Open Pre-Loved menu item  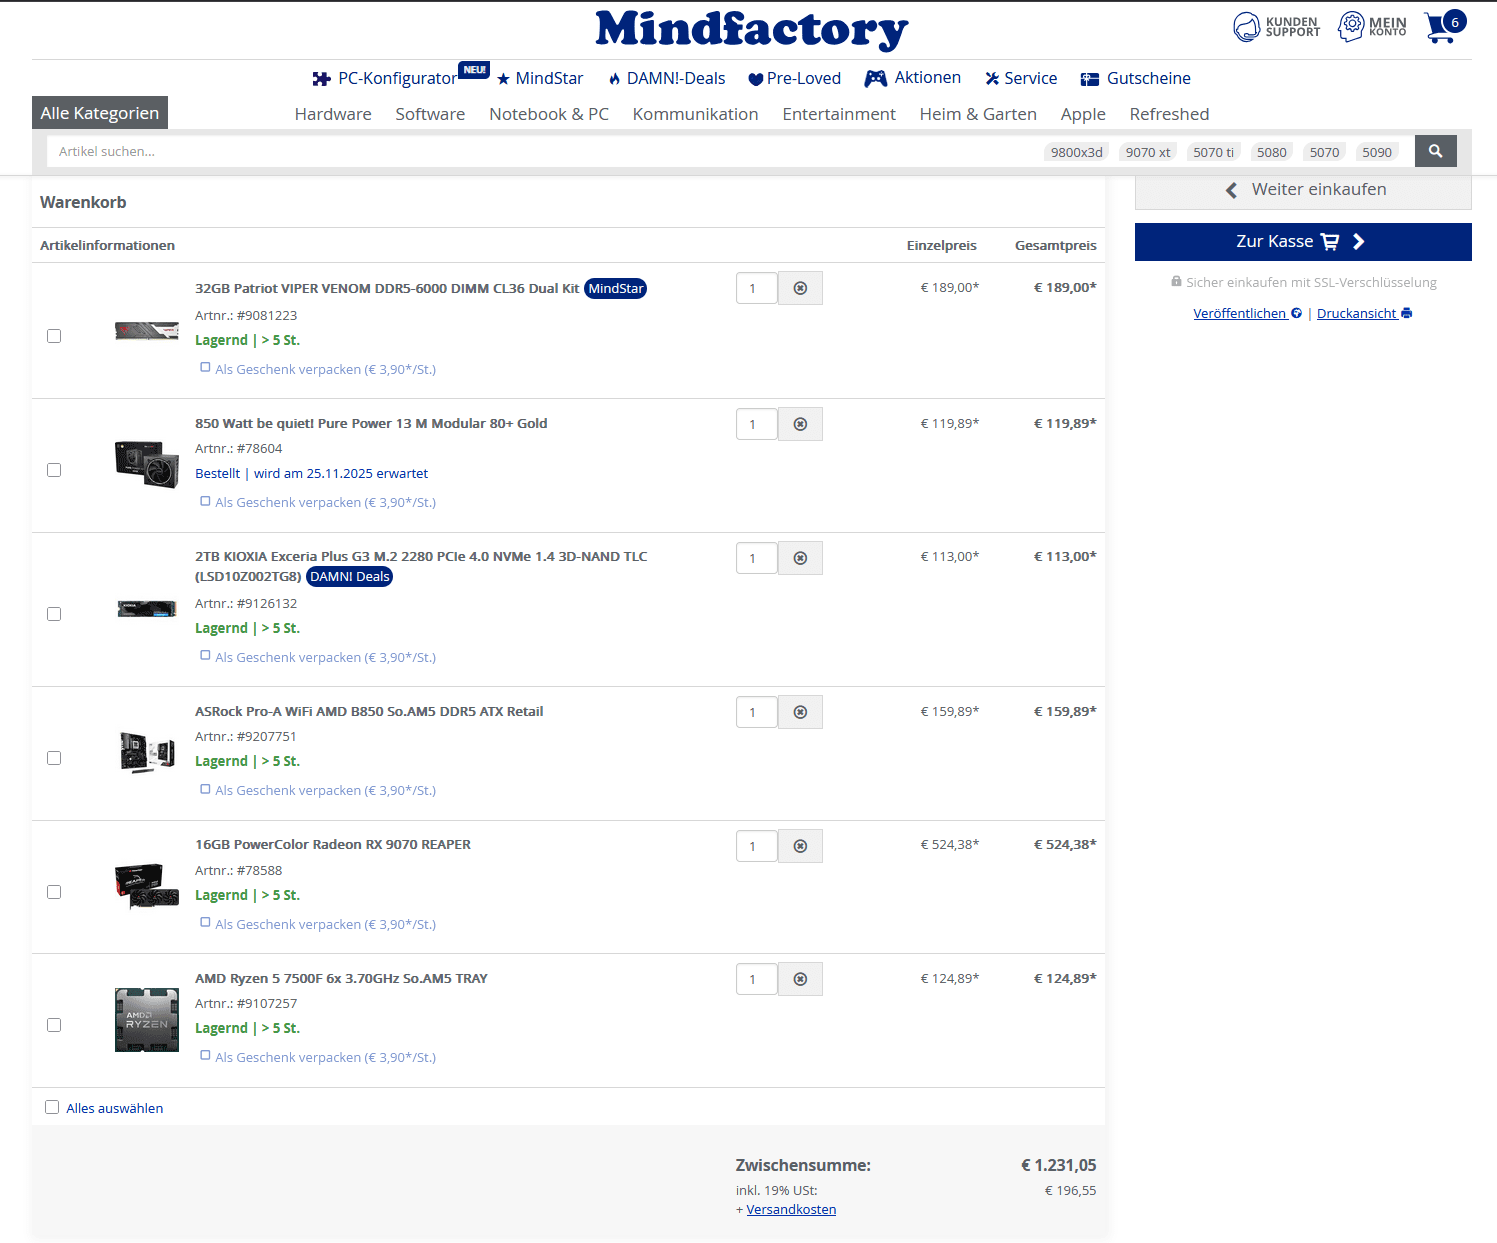point(795,78)
